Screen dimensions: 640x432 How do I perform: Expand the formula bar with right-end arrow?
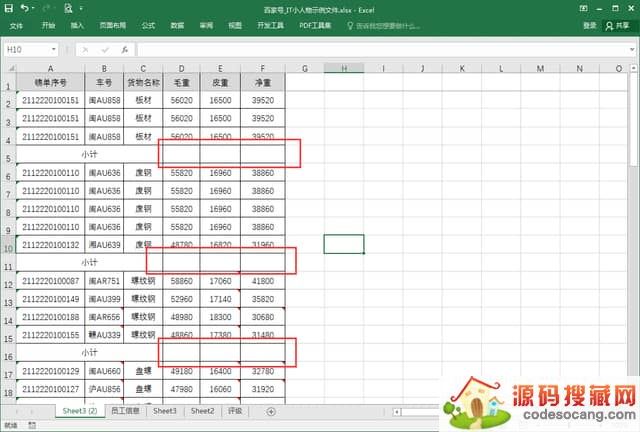[x=632, y=50]
